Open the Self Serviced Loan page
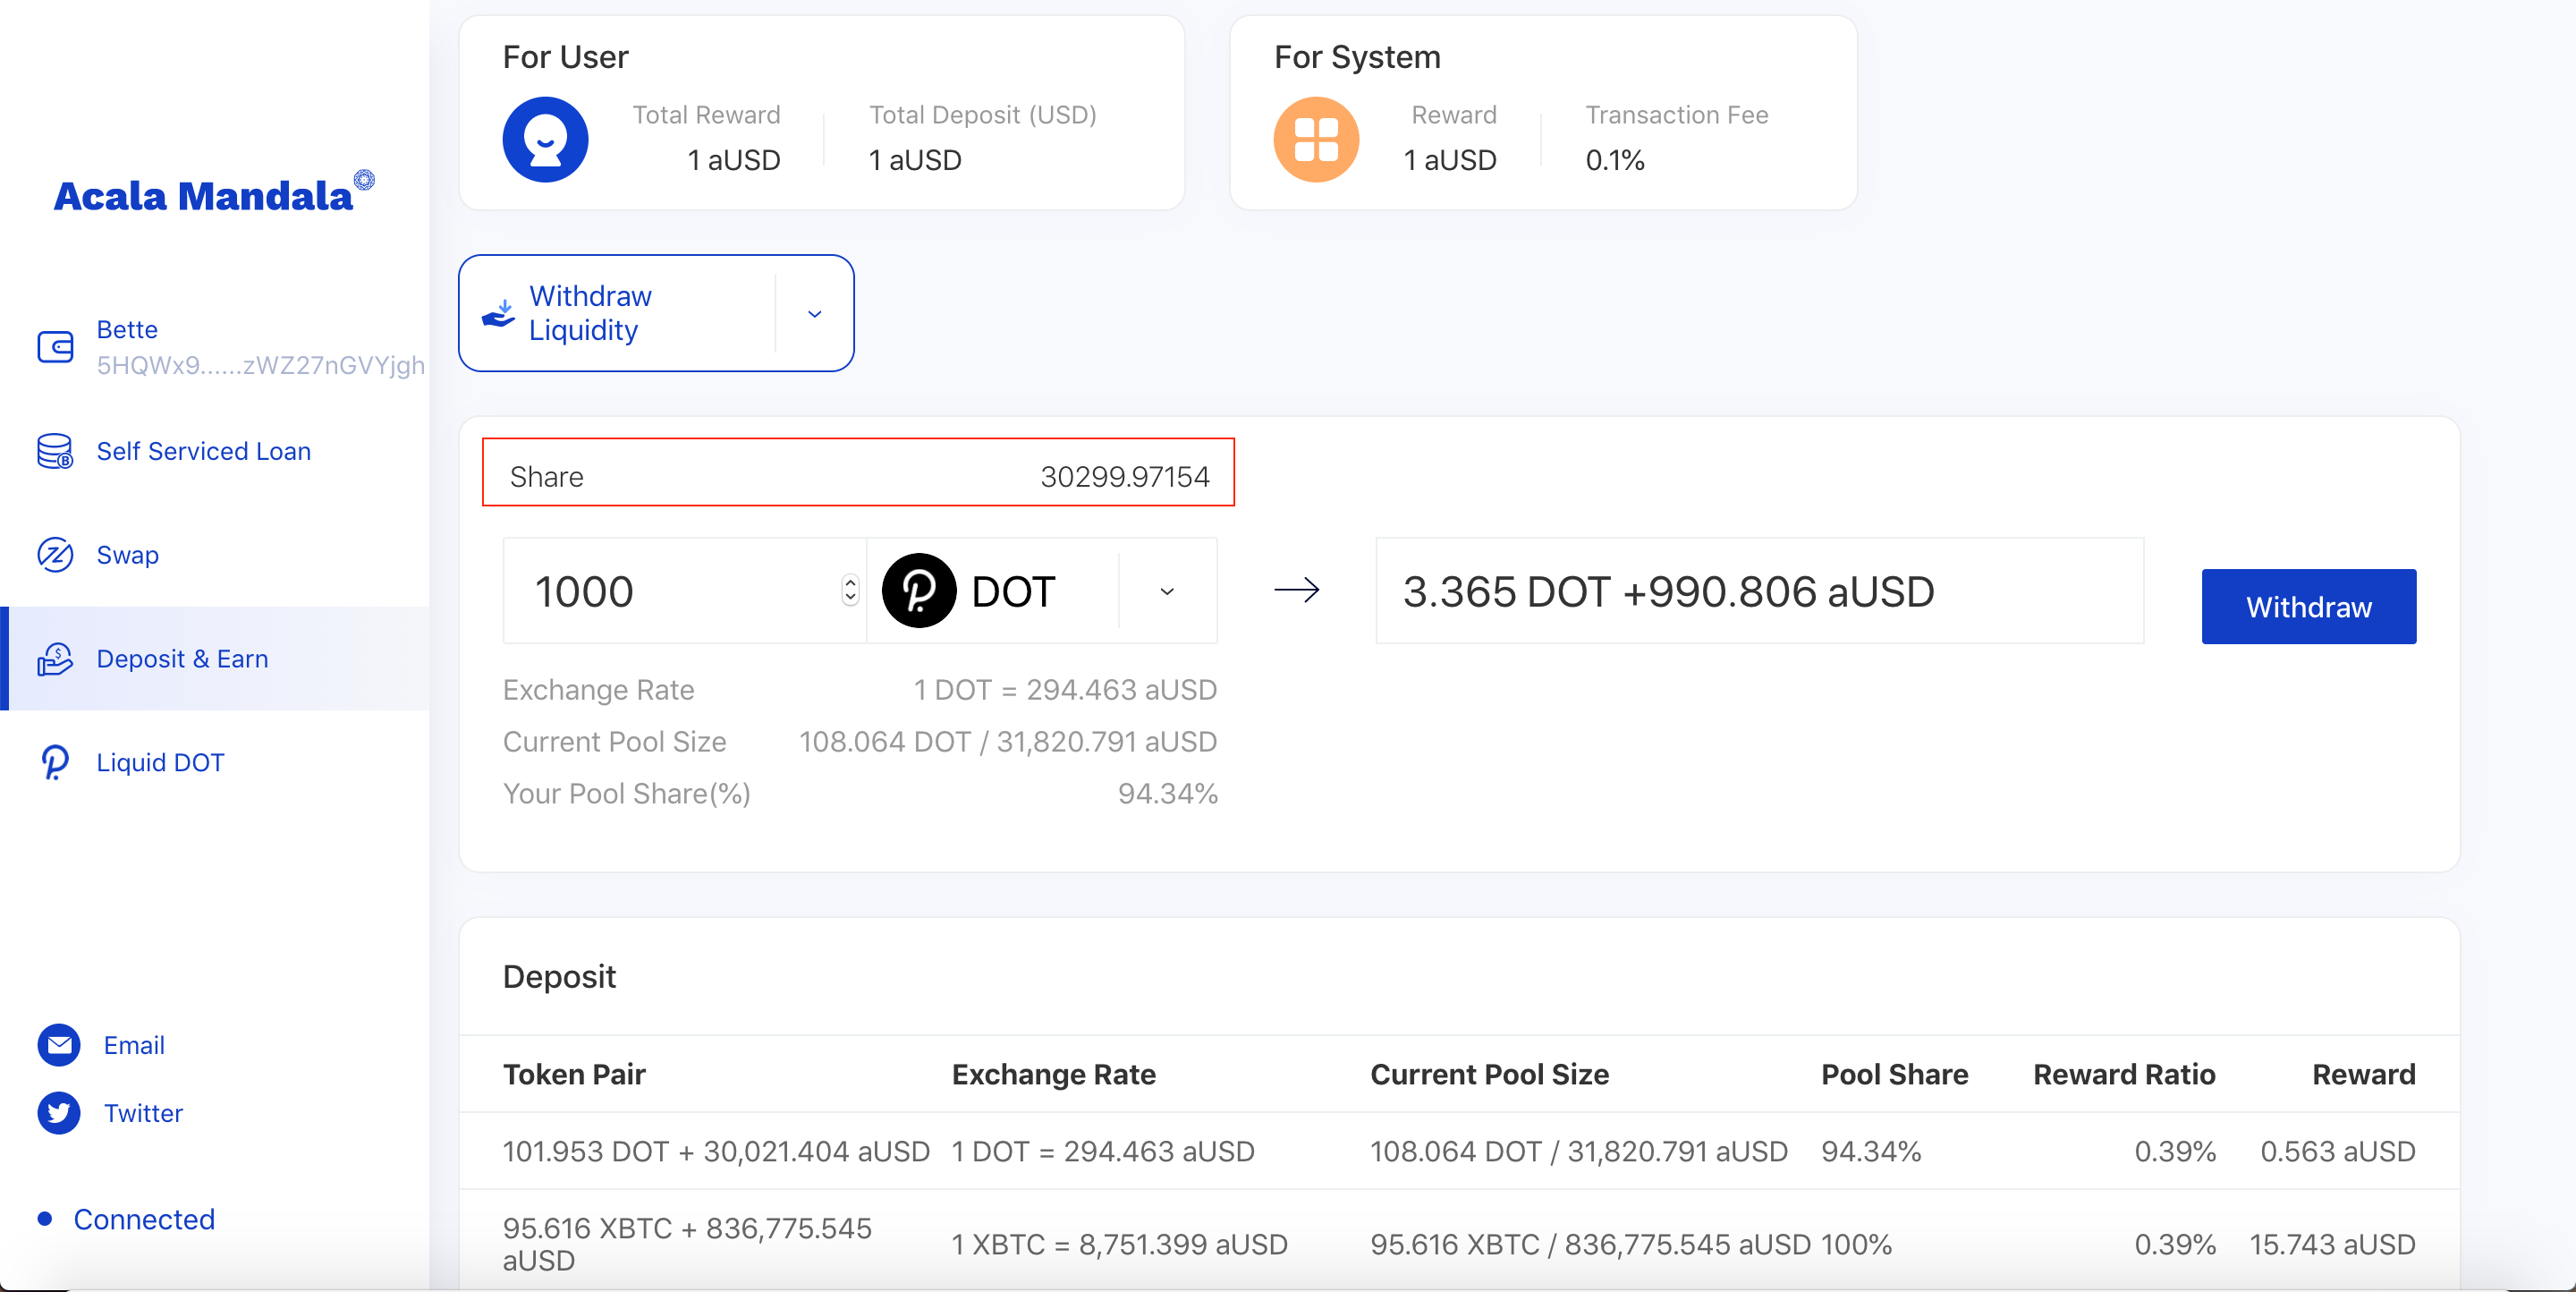The height and width of the screenshot is (1292, 2576). 204,451
